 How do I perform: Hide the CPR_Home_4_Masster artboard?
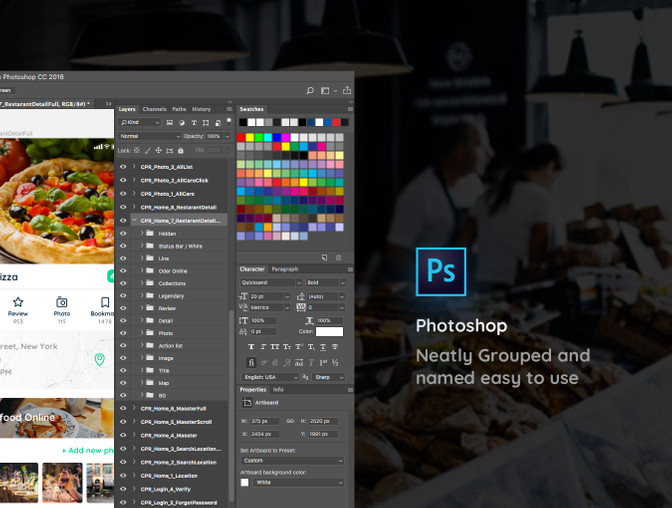click(123, 435)
